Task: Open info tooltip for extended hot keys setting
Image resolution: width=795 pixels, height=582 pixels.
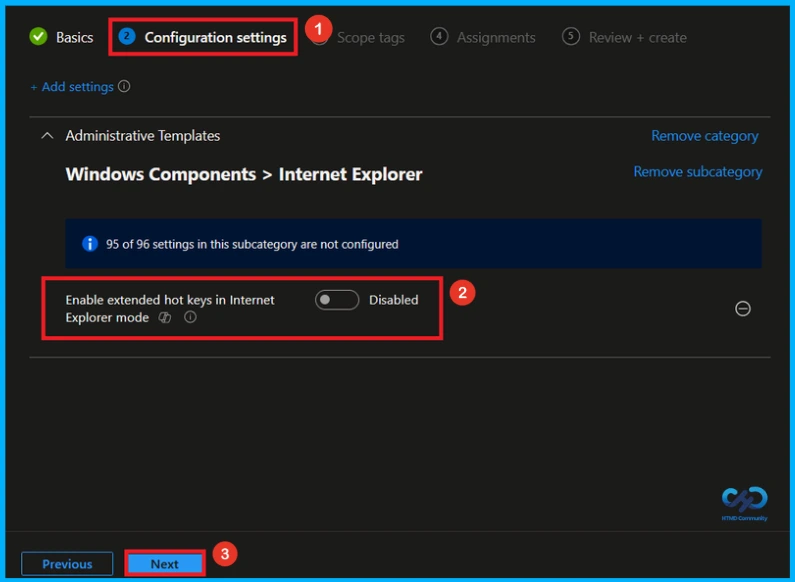Action: coord(190,317)
